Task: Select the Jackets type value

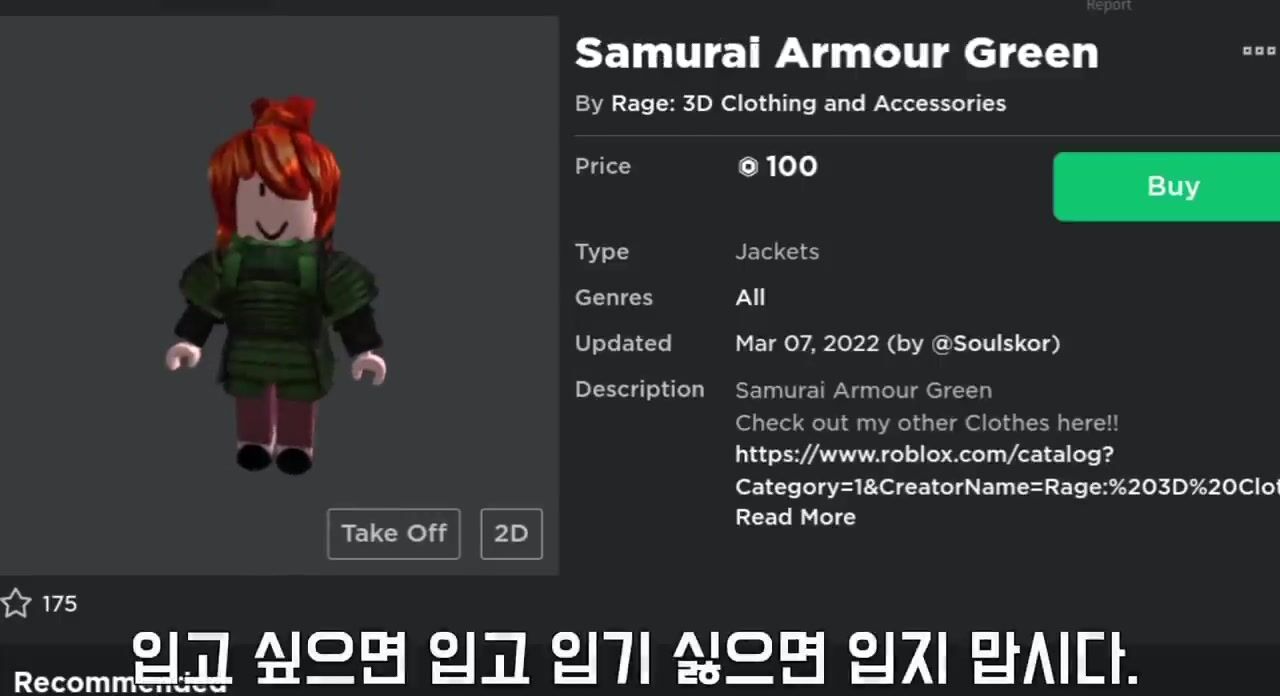Action: coord(777,252)
